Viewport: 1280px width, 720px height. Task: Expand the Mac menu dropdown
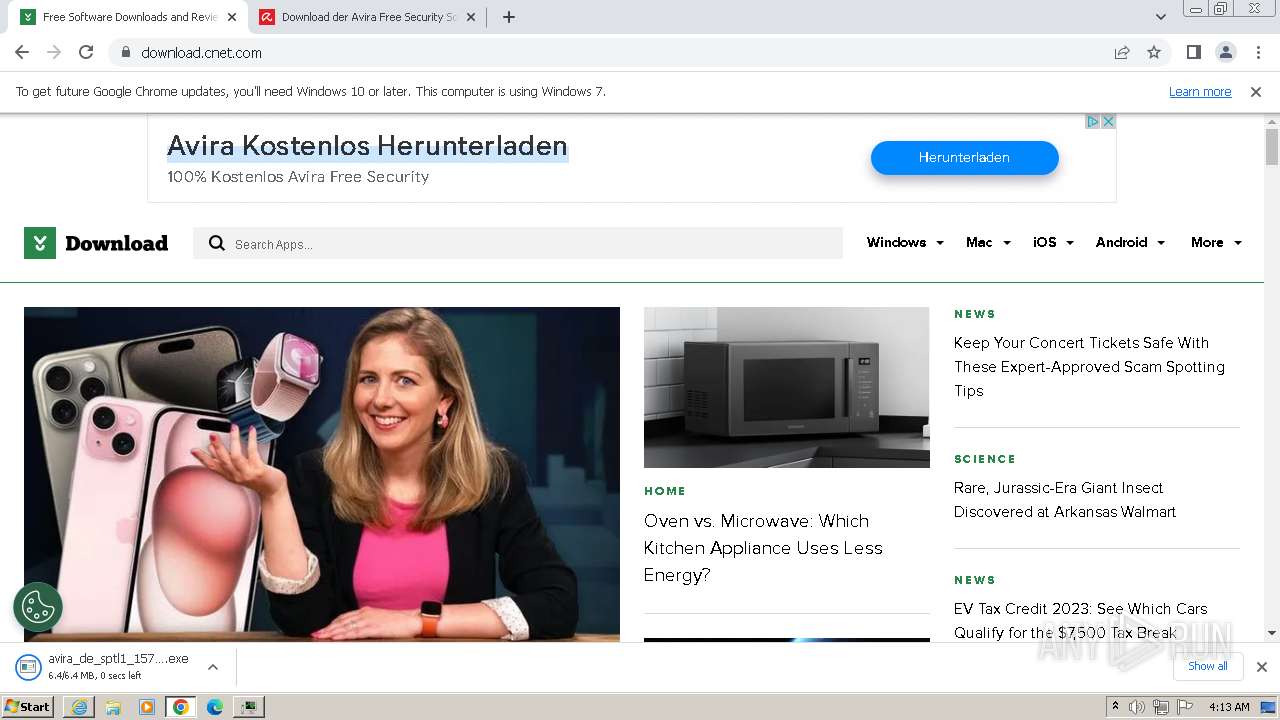pos(988,242)
